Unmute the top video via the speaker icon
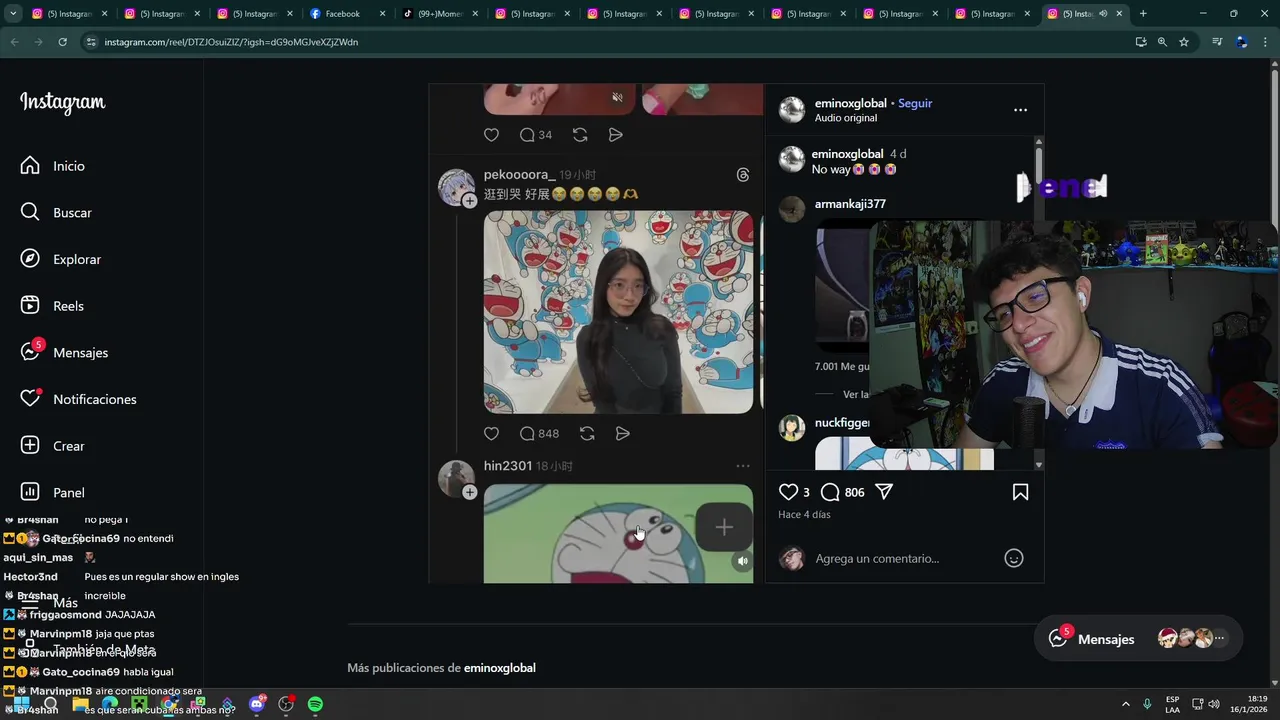The height and width of the screenshot is (720, 1280). [x=617, y=97]
